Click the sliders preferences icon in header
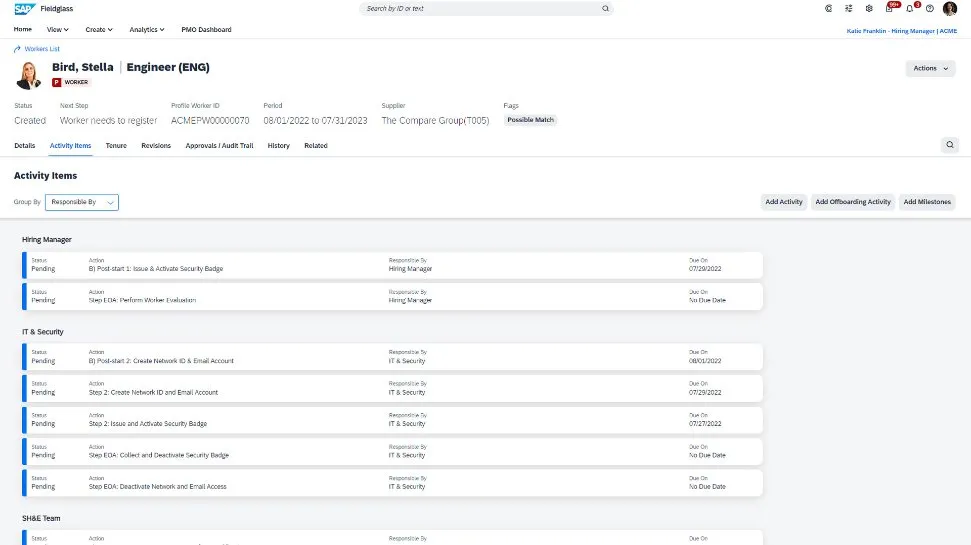Screen dimensions: 971x545 849,8
